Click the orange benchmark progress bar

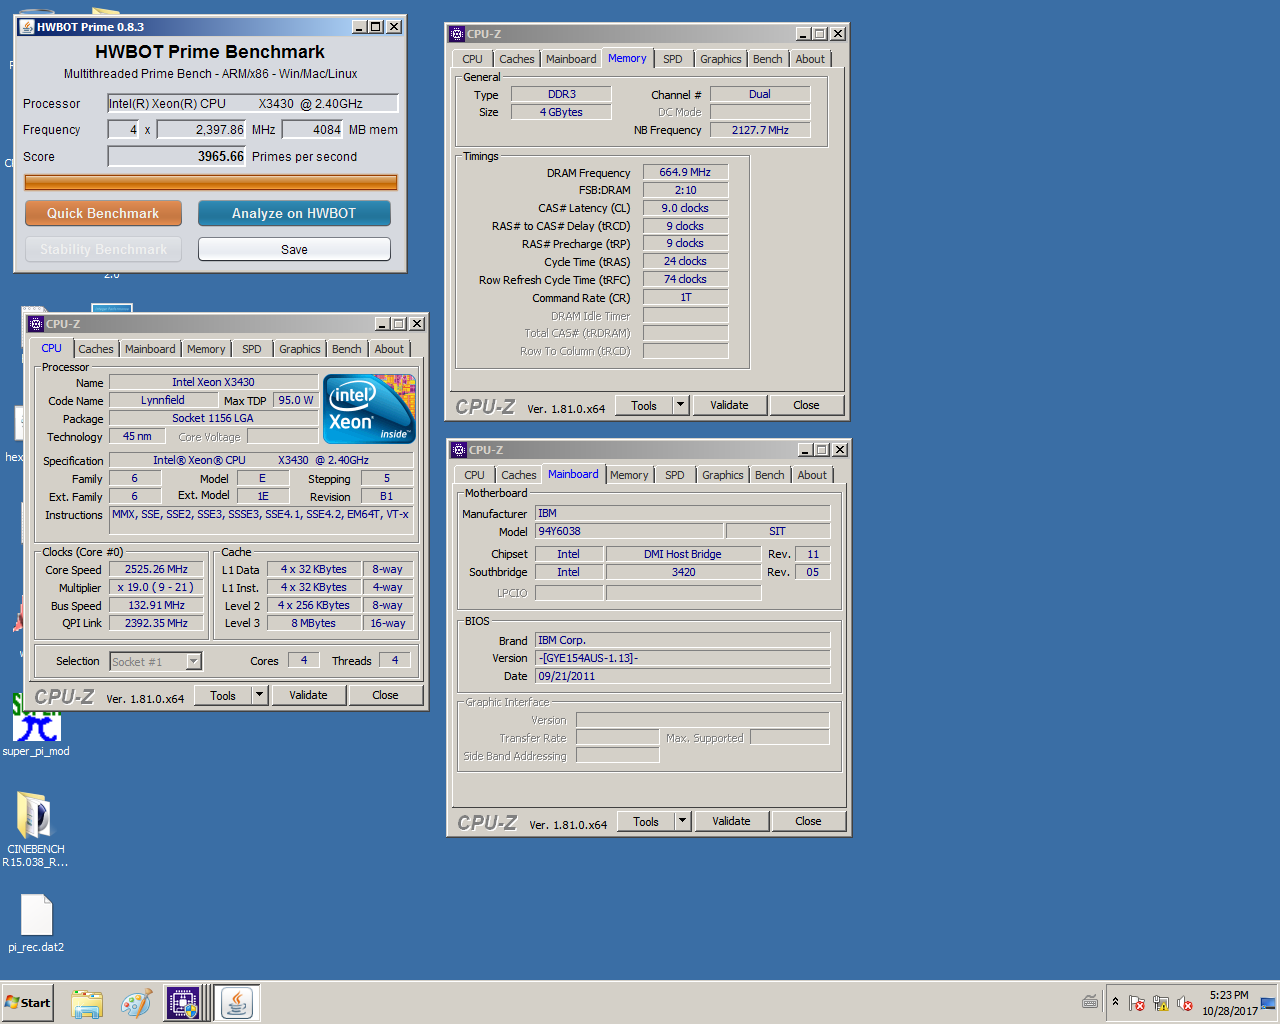pyautogui.click(x=211, y=182)
